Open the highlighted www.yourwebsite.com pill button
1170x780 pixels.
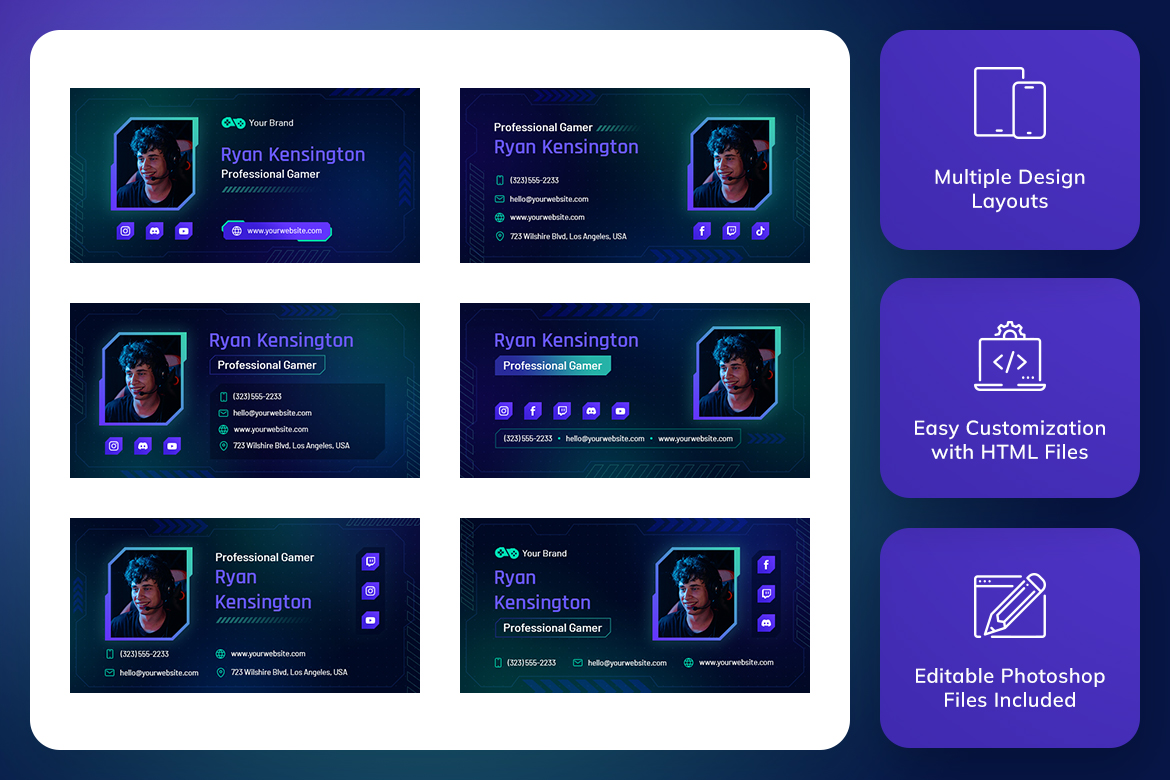(276, 231)
